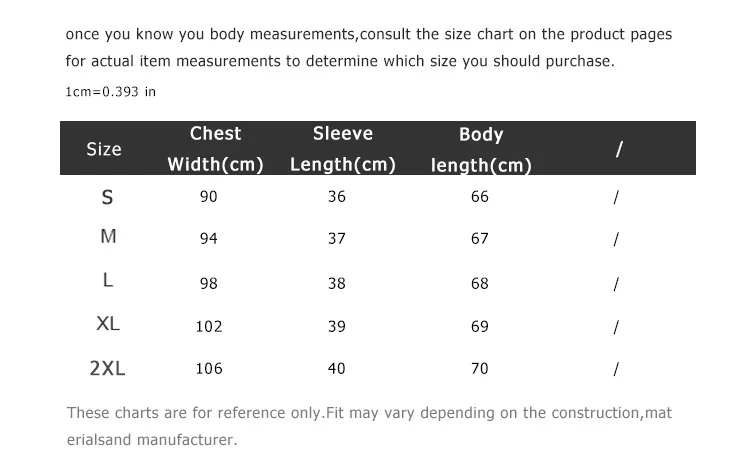Click body length value 66

(x=480, y=197)
